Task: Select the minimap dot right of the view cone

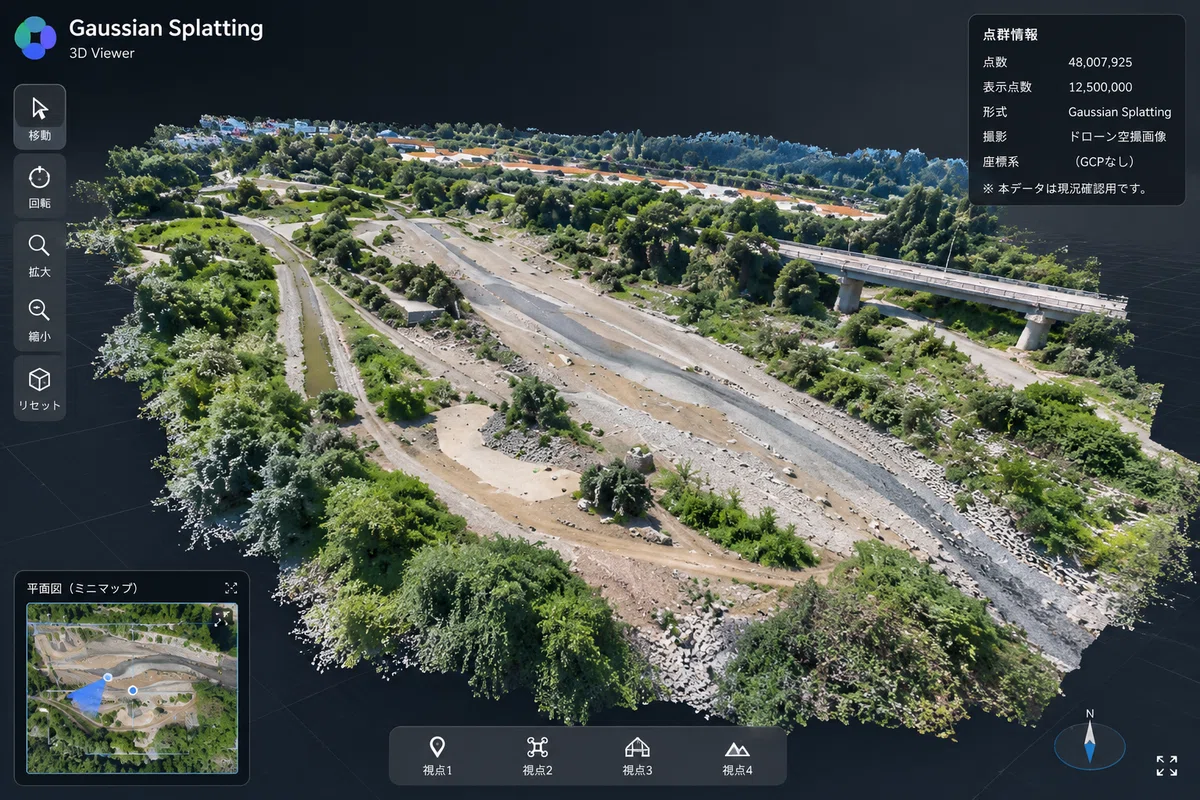Action: (x=132, y=690)
